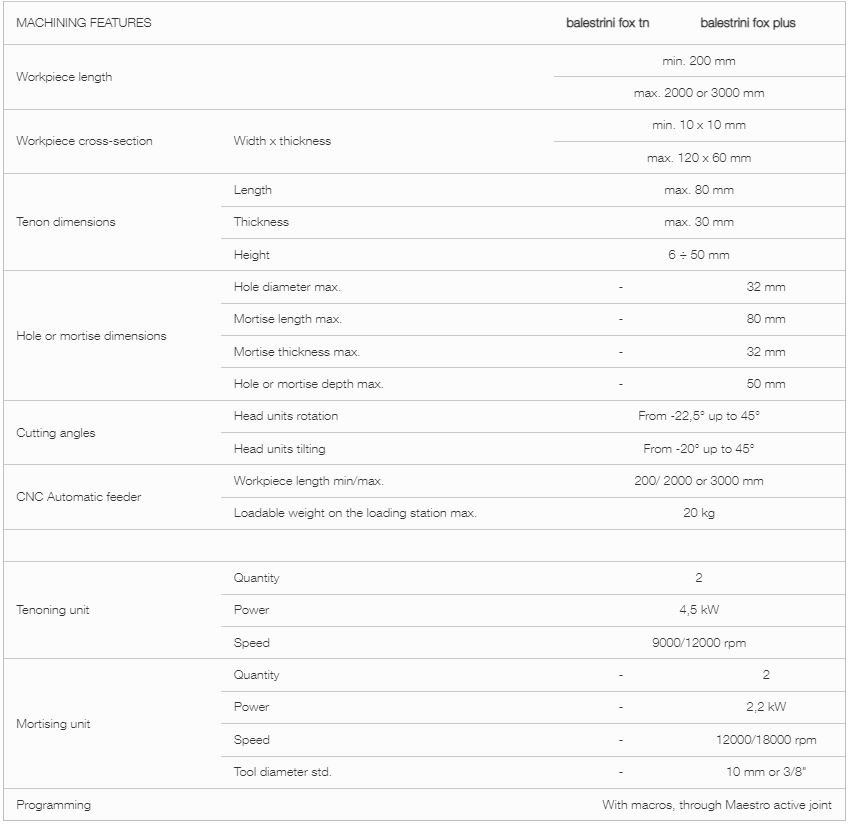
Task: Click the max. 120 x 60 mm cell
Action: (699, 158)
